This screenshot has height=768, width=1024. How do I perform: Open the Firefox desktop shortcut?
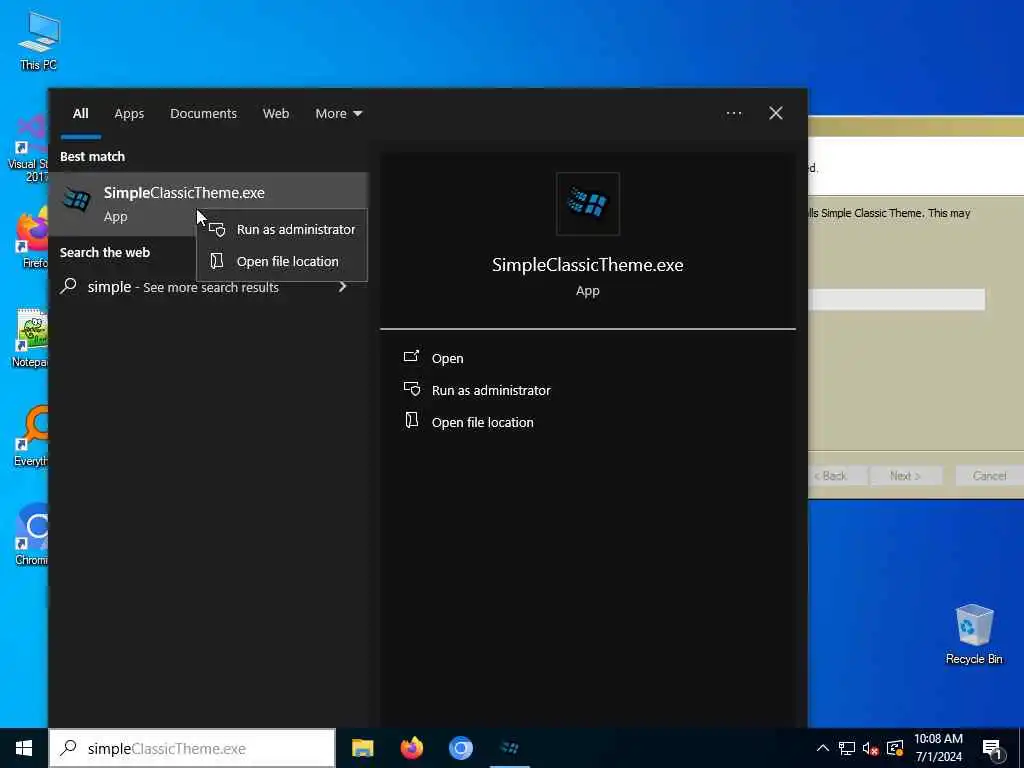33,238
